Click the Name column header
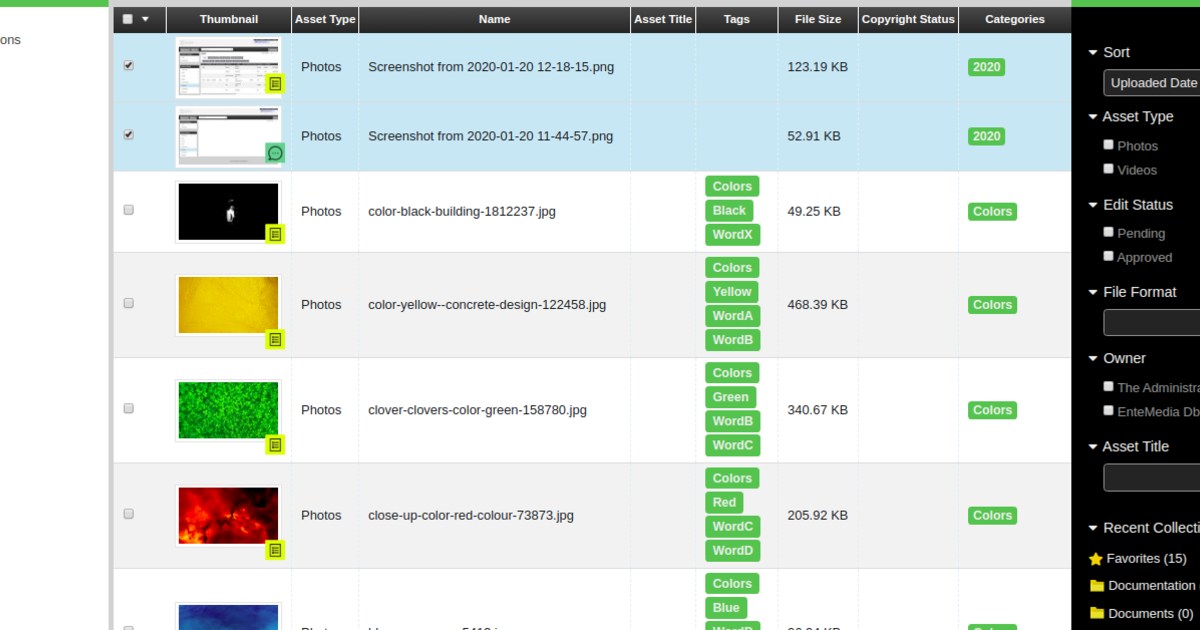 (494, 19)
